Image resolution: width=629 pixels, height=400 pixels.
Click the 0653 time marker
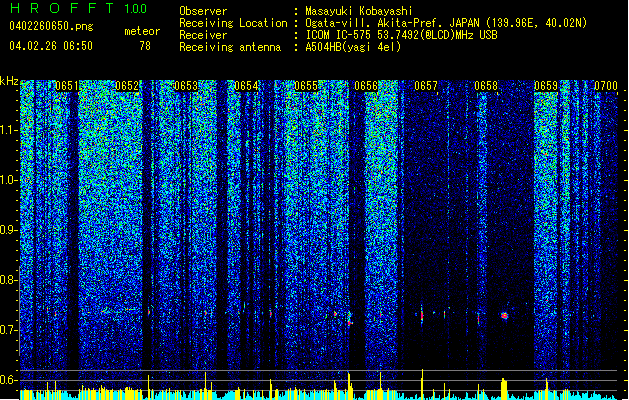pos(186,86)
